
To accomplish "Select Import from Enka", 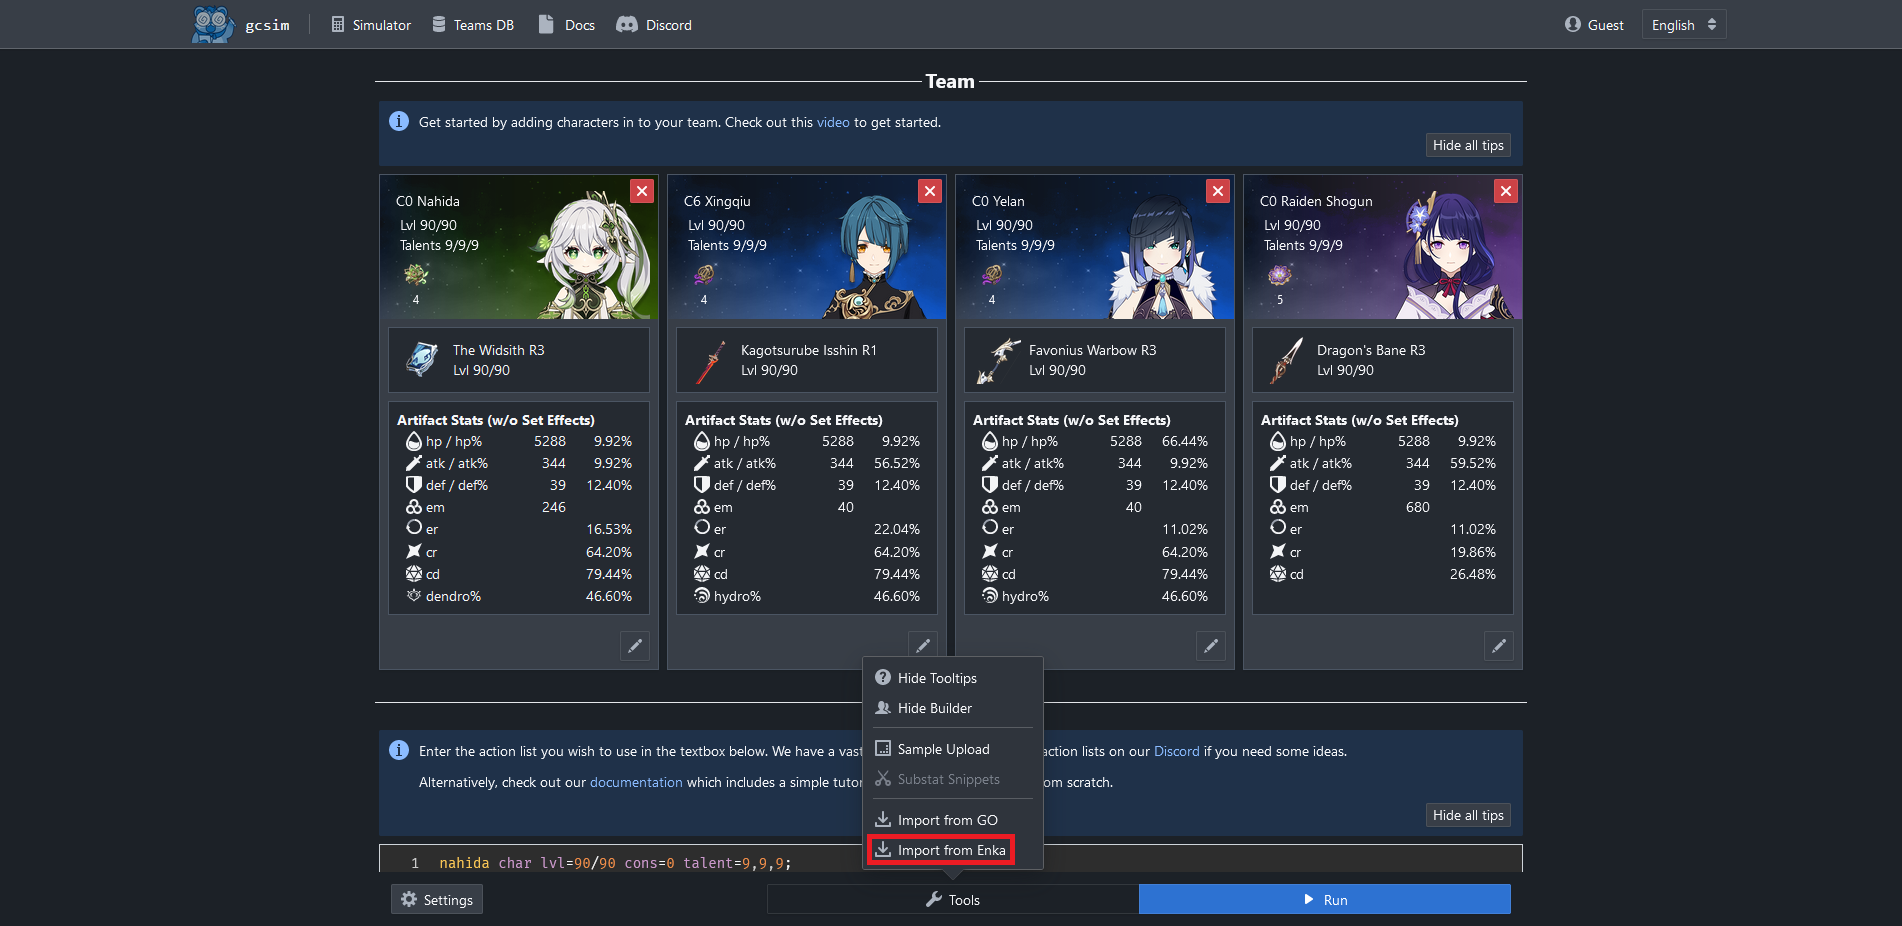I will point(951,850).
